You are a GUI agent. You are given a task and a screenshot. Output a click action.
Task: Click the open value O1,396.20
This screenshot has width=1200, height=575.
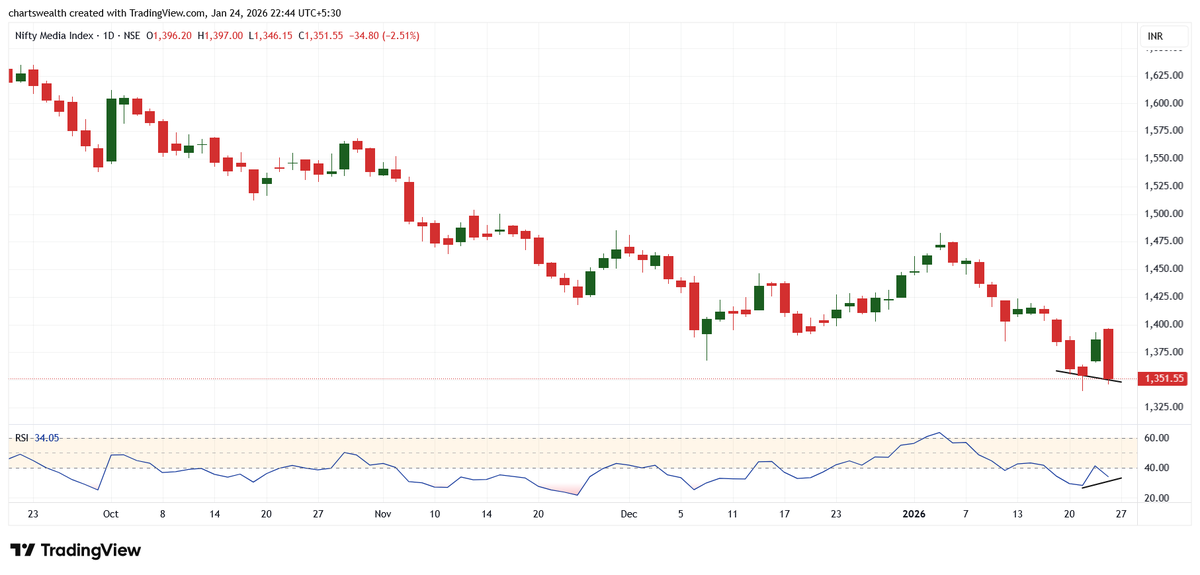(x=169, y=36)
